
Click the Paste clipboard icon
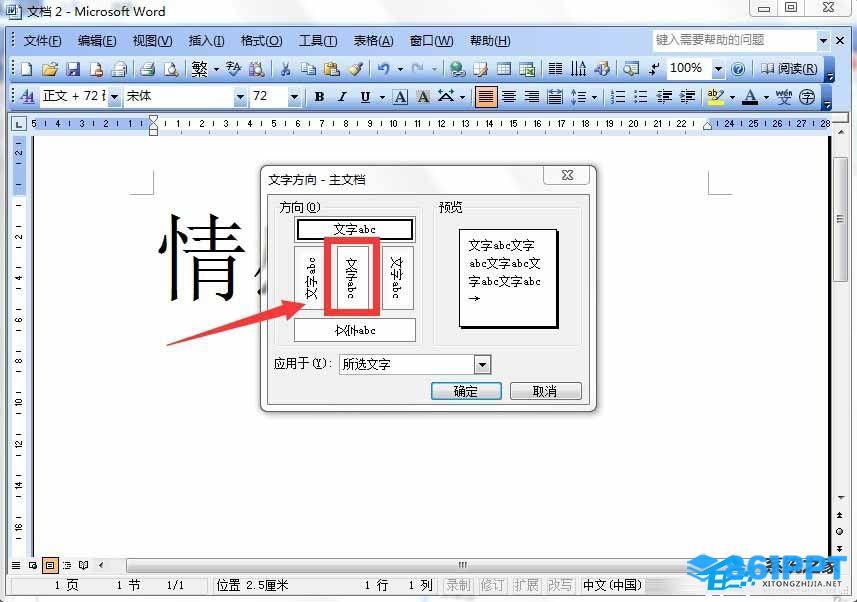(332, 69)
